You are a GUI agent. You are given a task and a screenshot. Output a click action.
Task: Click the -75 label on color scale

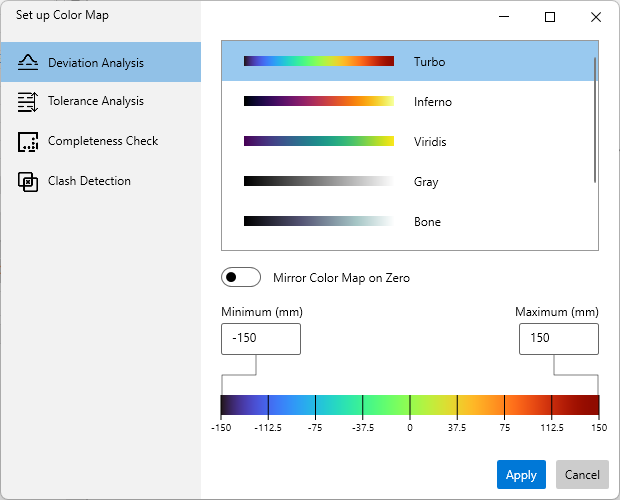(315, 428)
